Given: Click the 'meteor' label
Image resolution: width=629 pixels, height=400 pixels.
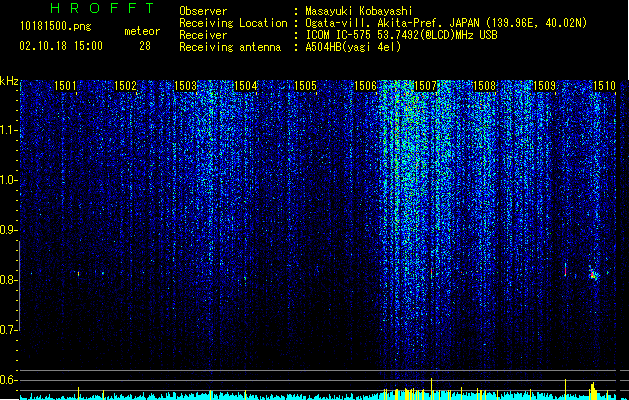Looking at the screenshot, I should (142, 31).
